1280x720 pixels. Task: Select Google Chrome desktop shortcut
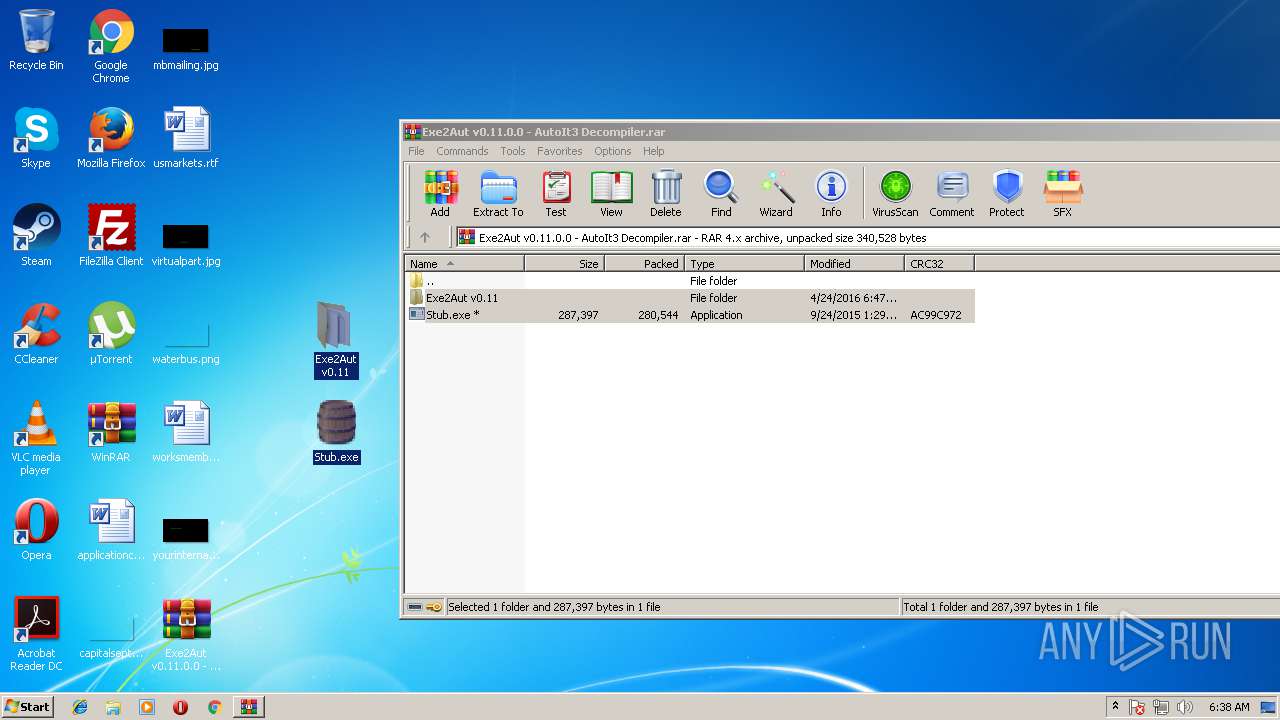pyautogui.click(x=111, y=47)
